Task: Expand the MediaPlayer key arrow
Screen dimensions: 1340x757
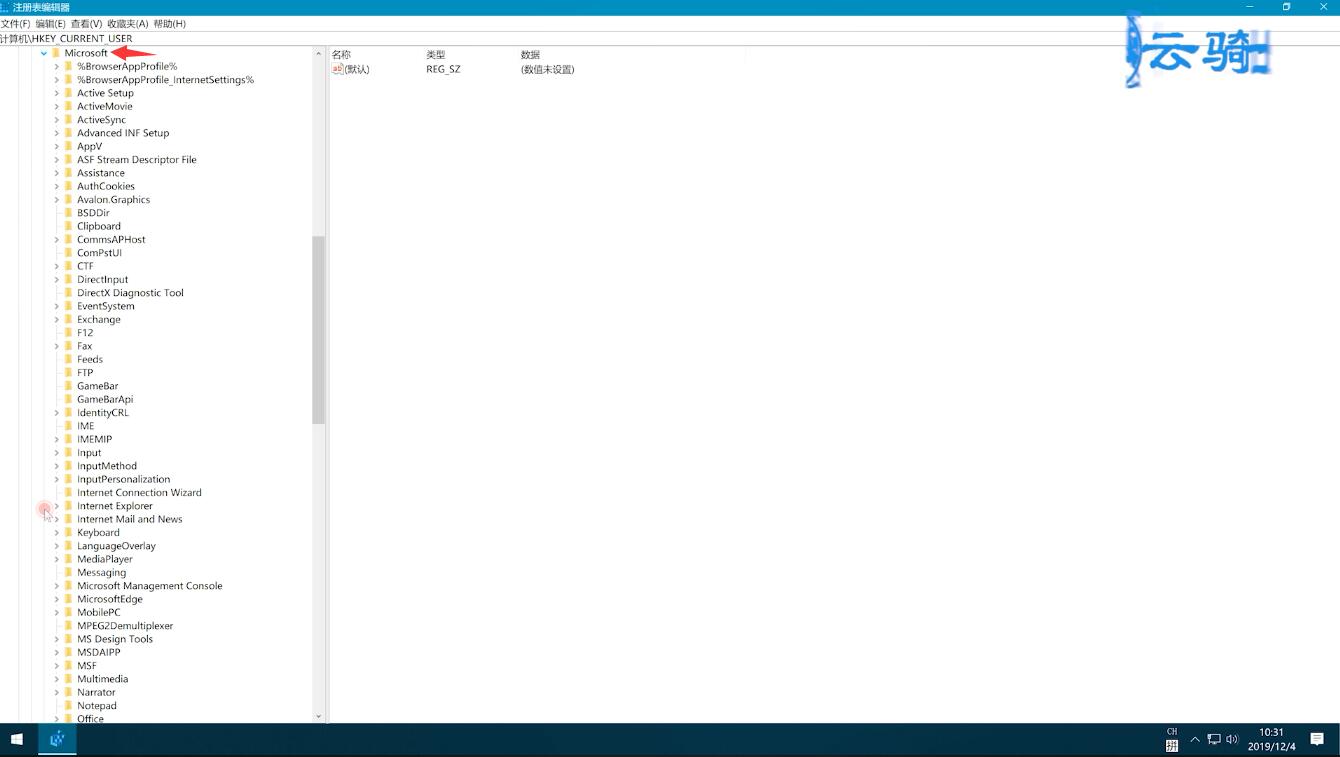Action: [x=56, y=559]
